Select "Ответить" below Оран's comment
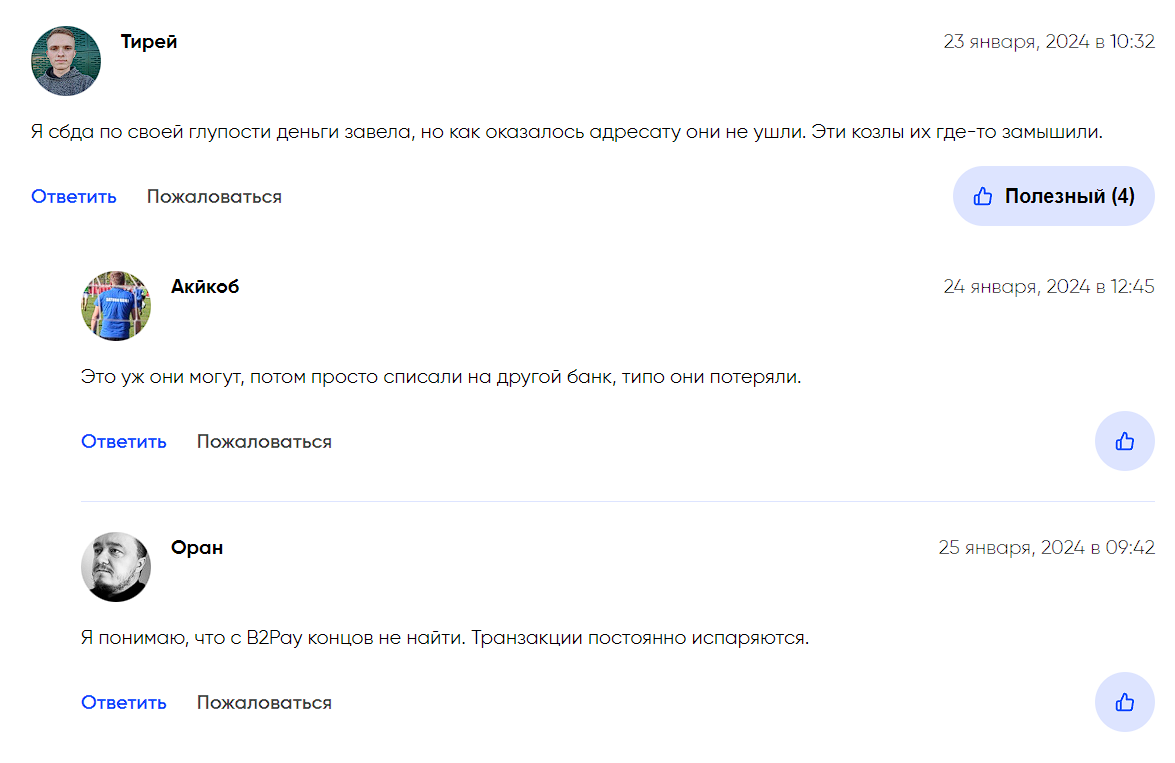The width and height of the screenshot is (1175, 763). click(x=124, y=703)
